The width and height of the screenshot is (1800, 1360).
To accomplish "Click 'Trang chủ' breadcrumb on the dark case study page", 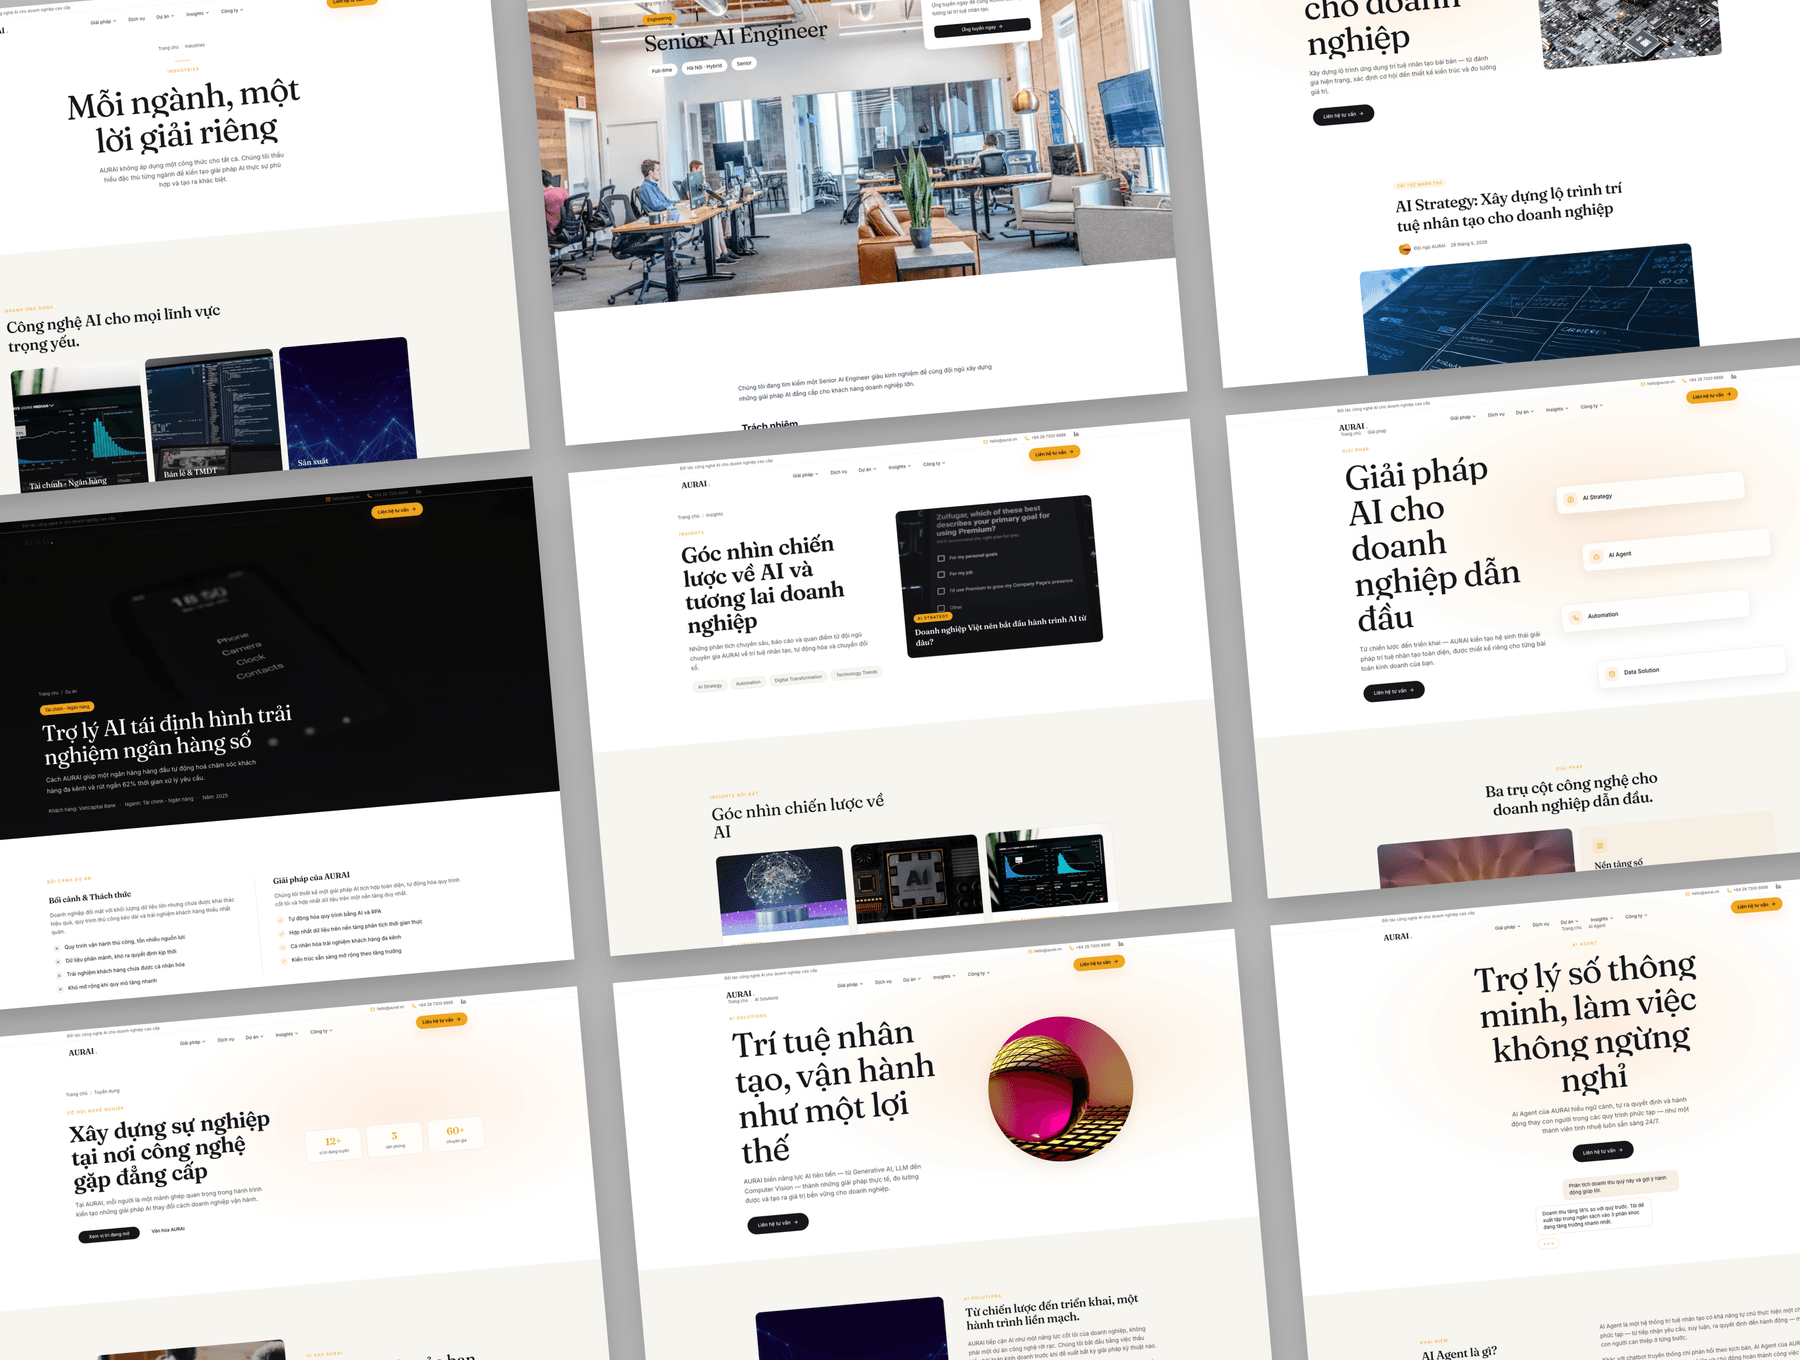I will (48, 693).
